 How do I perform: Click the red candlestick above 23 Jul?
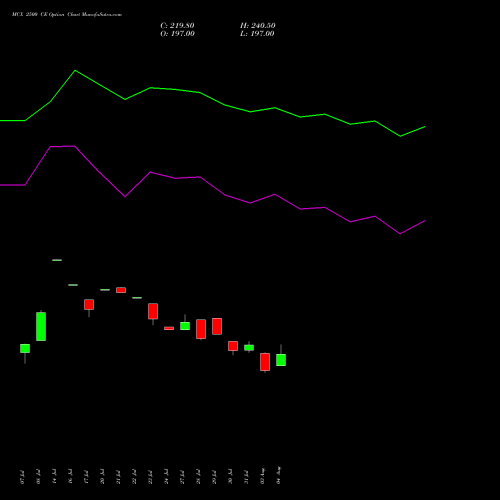(153, 311)
